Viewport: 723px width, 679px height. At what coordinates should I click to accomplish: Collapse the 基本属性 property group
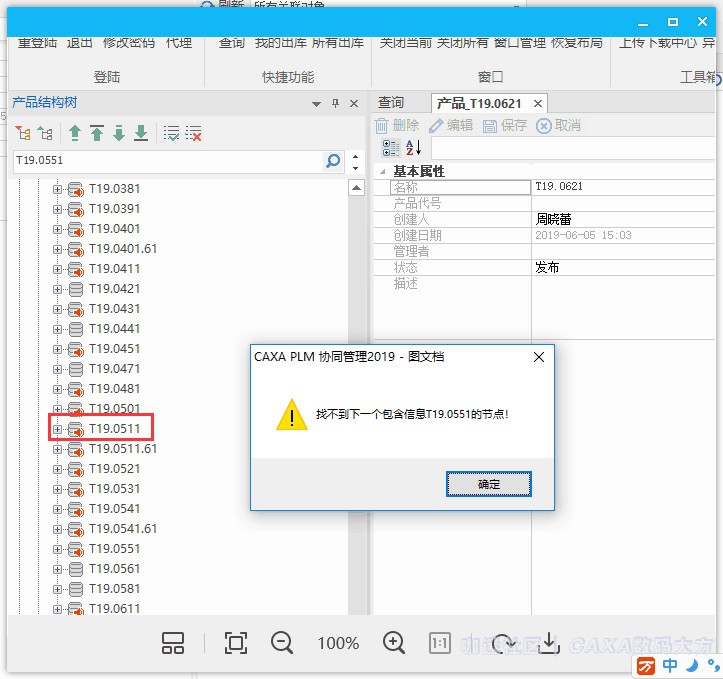[382, 171]
